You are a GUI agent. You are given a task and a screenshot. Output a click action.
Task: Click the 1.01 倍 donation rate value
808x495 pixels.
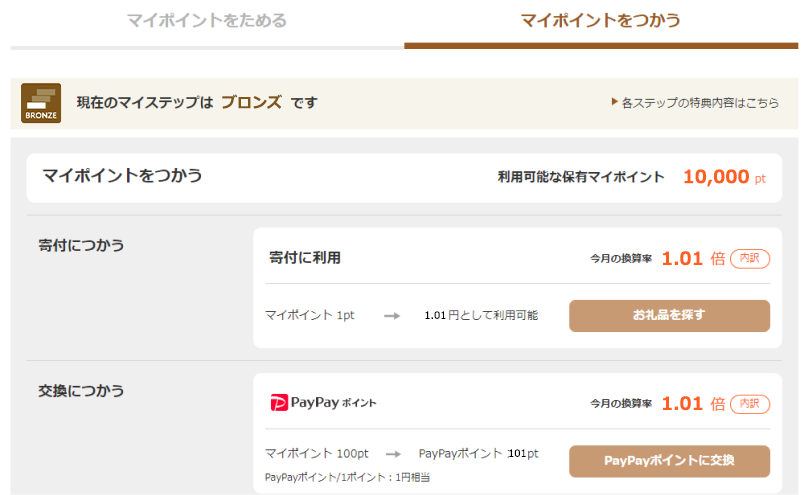pyautogui.click(x=693, y=259)
